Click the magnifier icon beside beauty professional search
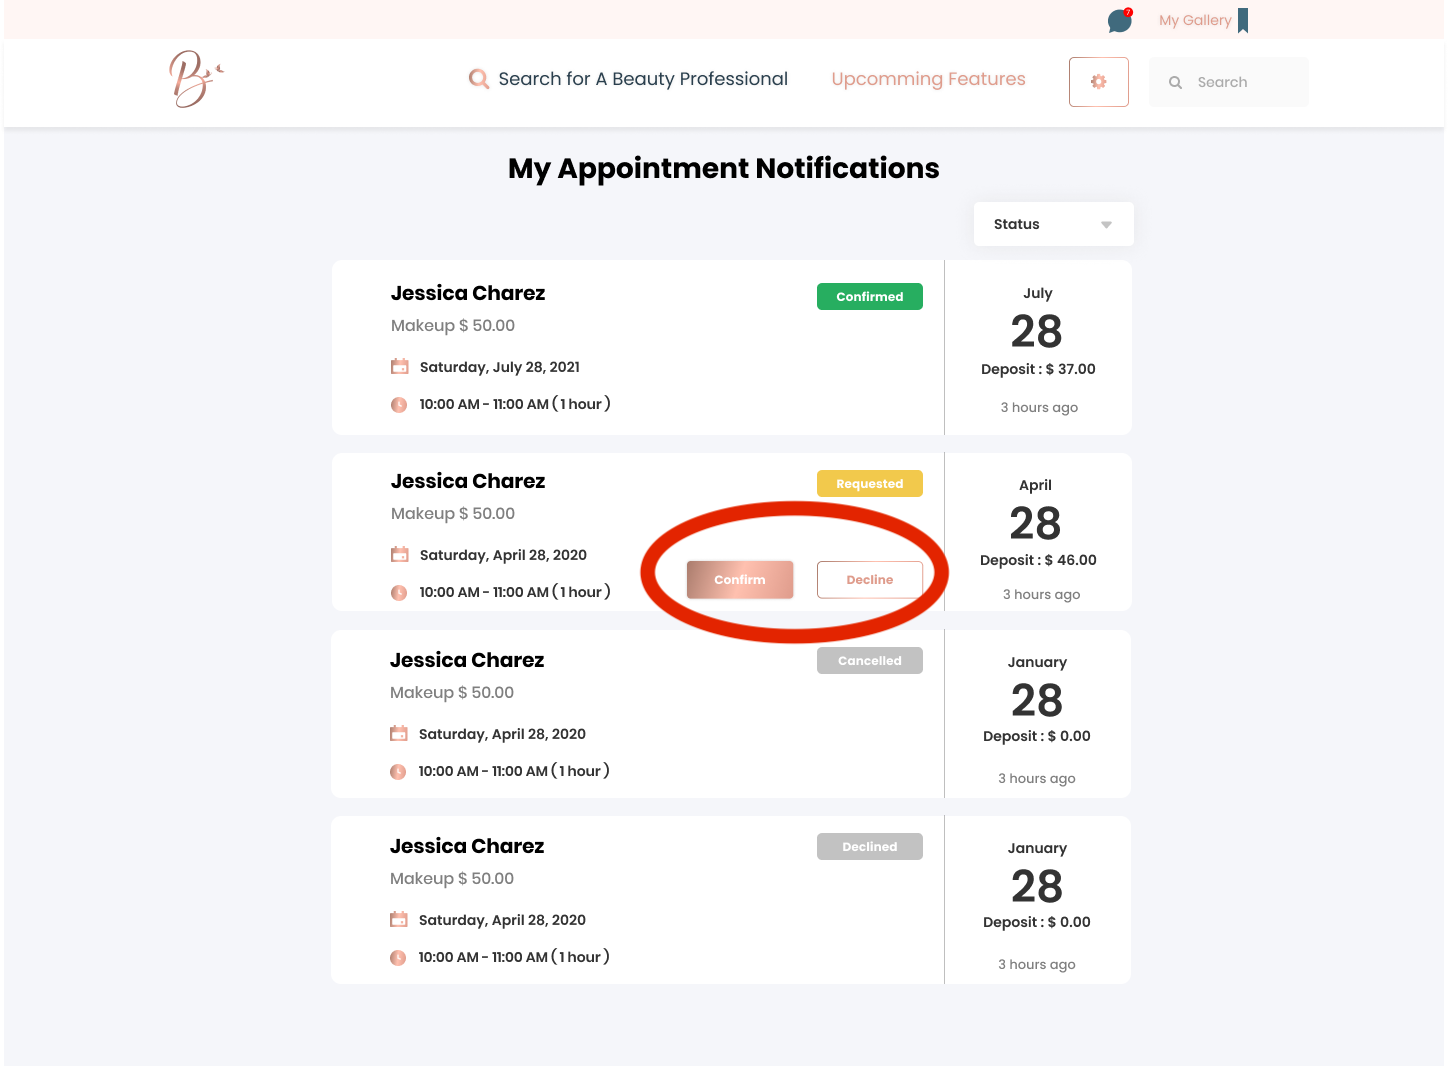 (x=479, y=79)
